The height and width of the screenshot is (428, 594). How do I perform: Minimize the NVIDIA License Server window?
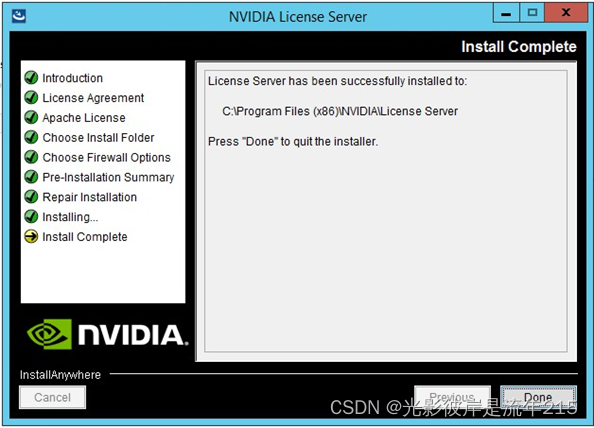coord(506,13)
